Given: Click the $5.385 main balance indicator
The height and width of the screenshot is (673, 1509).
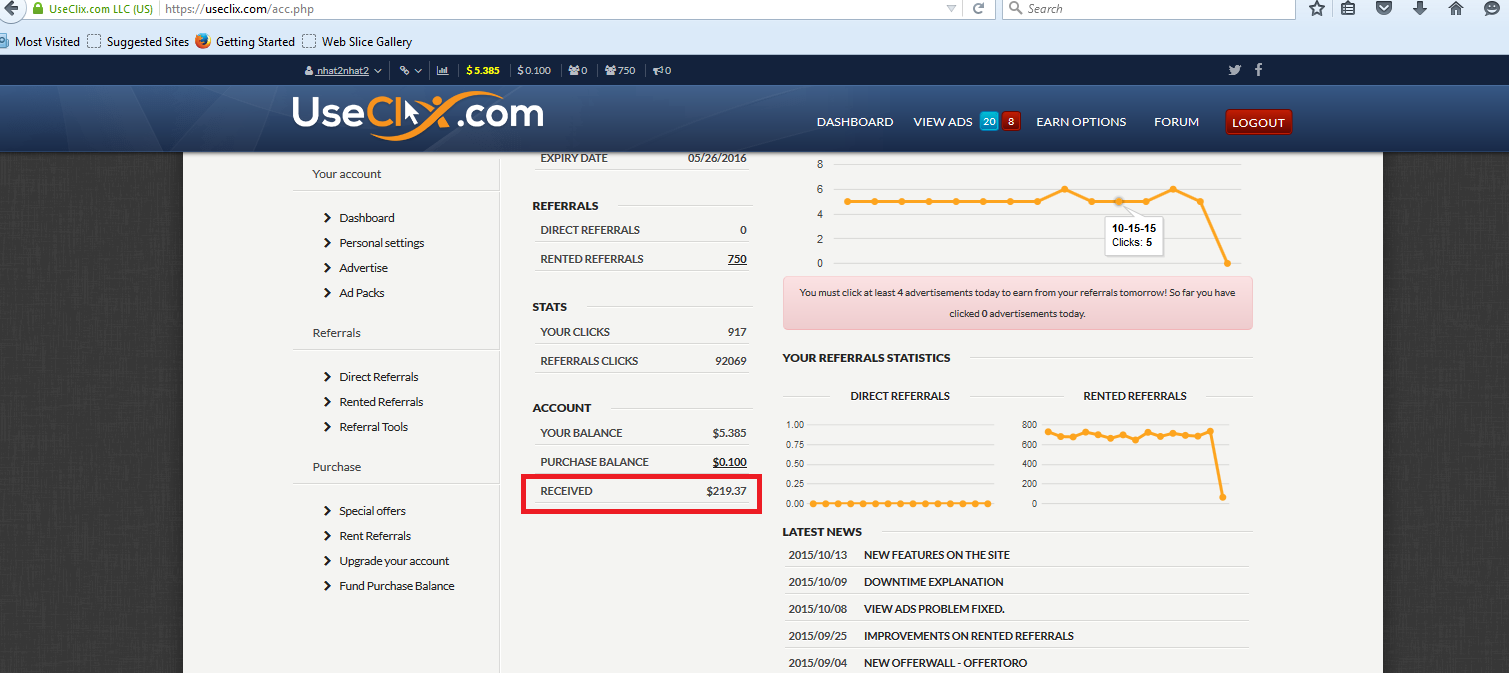Looking at the screenshot, I should [x=482, y=71].
